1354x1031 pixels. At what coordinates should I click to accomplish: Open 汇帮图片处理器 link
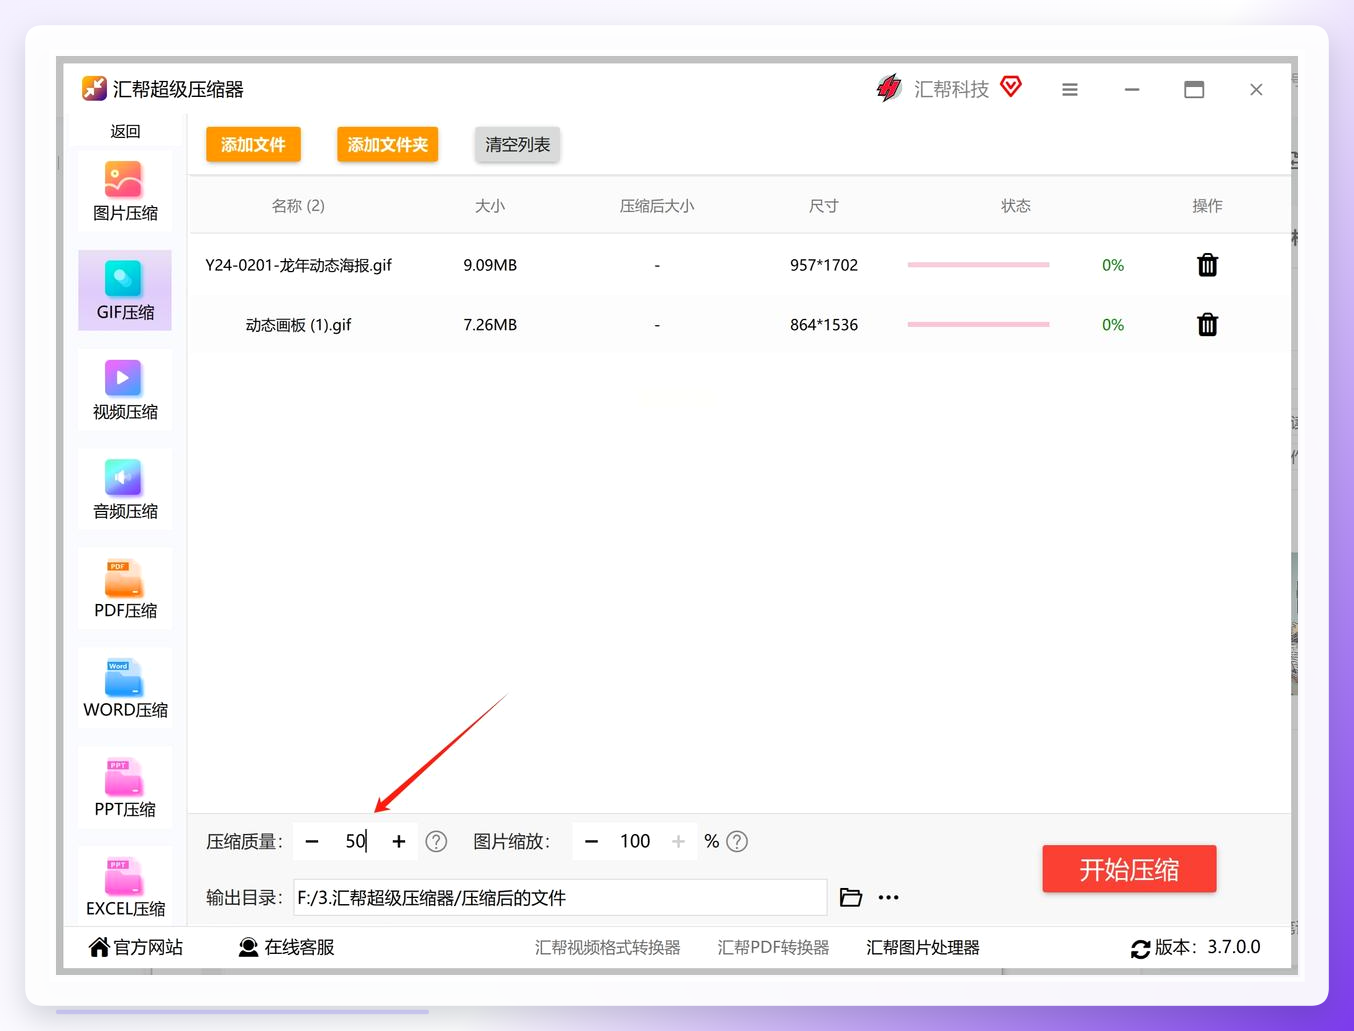tap(922, 947)
